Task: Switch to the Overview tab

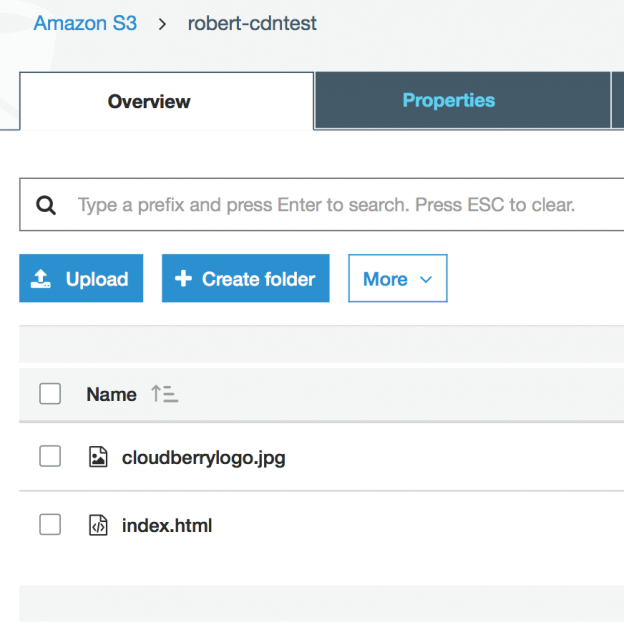Action: (x=167, y=101)
